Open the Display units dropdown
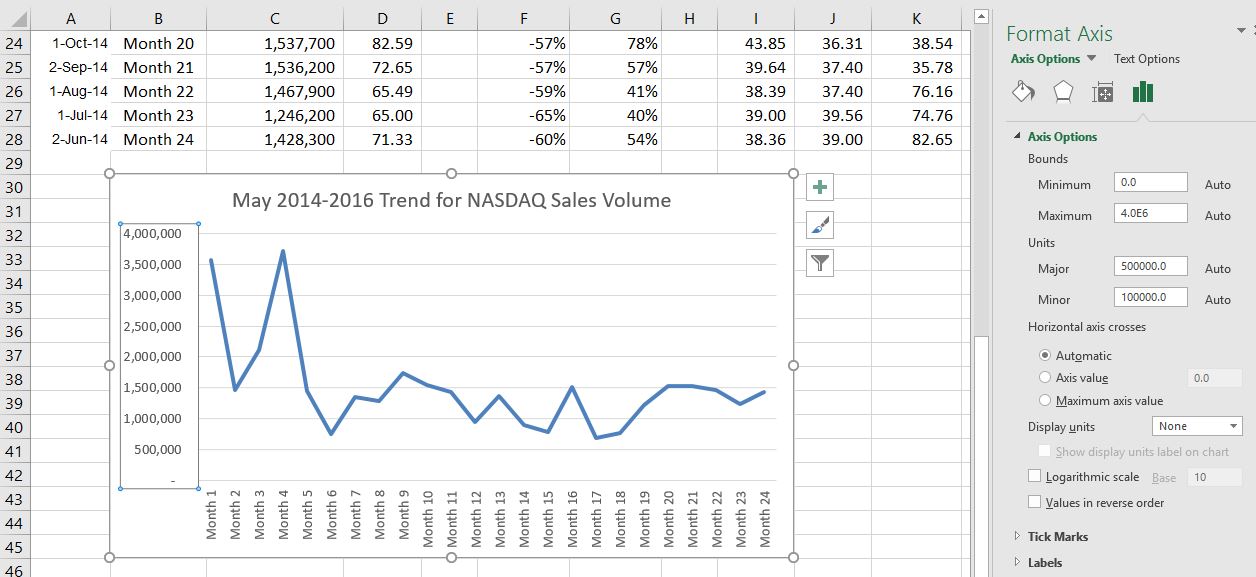 point(1197,427)
